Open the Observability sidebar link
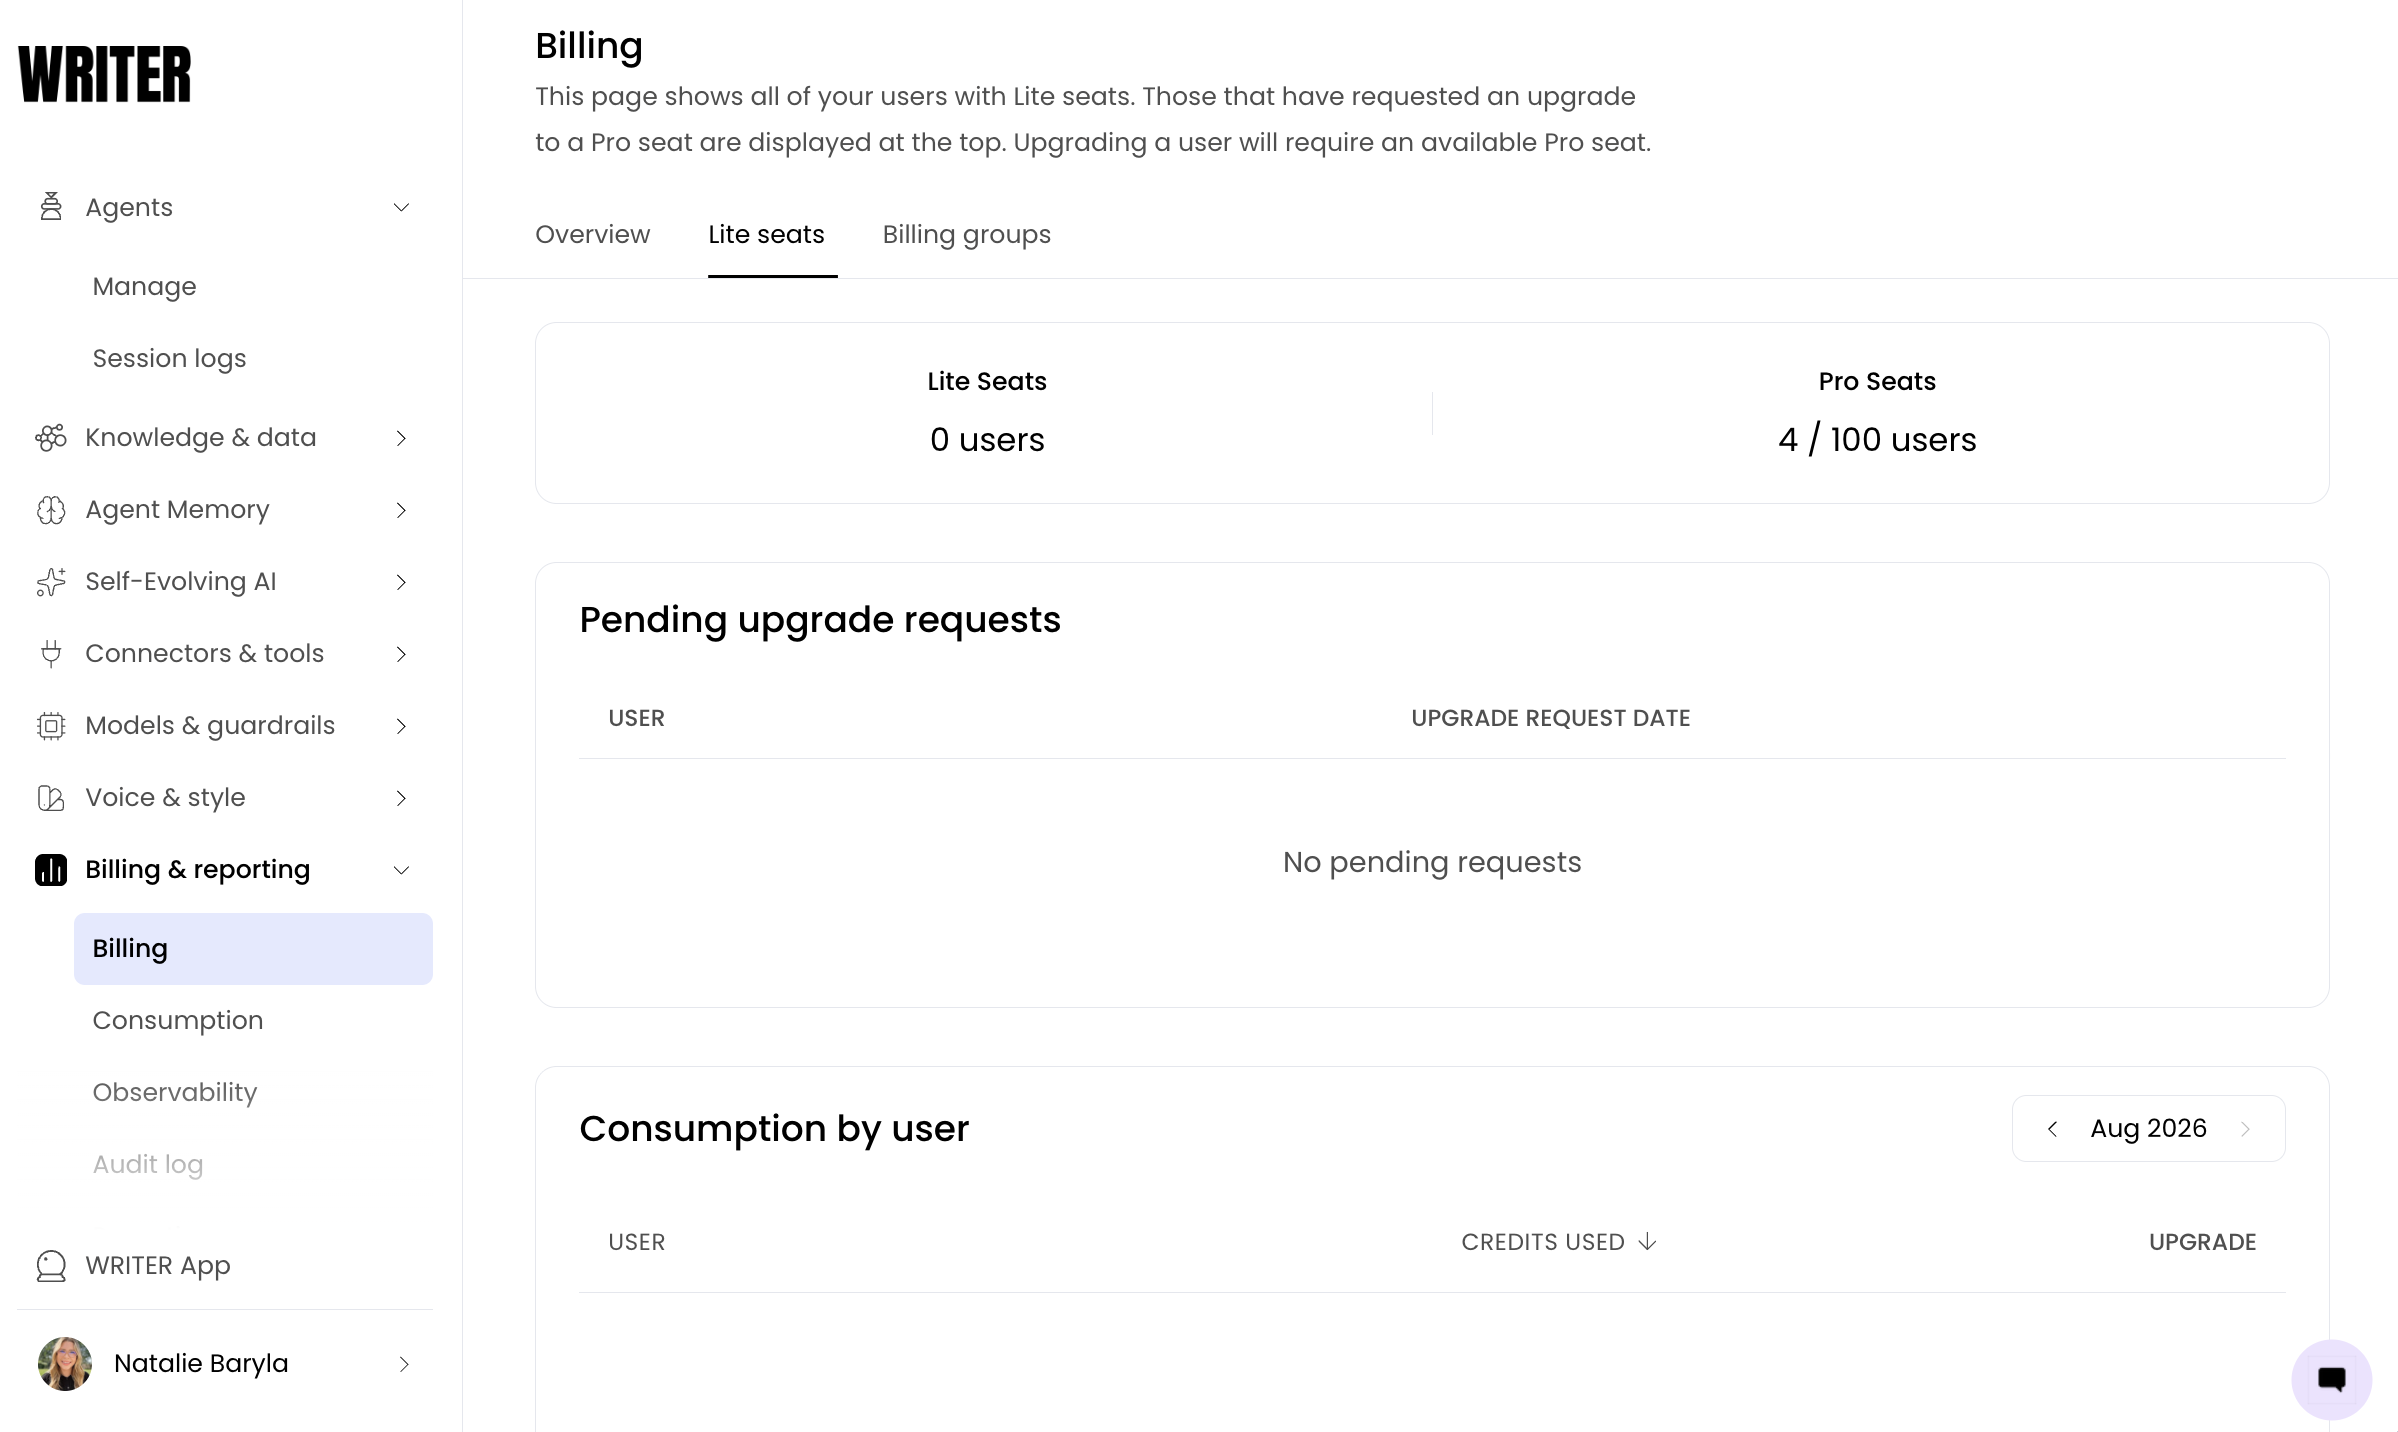The width and height of the screenshot is (2398, 1432). (x=175, y=1092)
